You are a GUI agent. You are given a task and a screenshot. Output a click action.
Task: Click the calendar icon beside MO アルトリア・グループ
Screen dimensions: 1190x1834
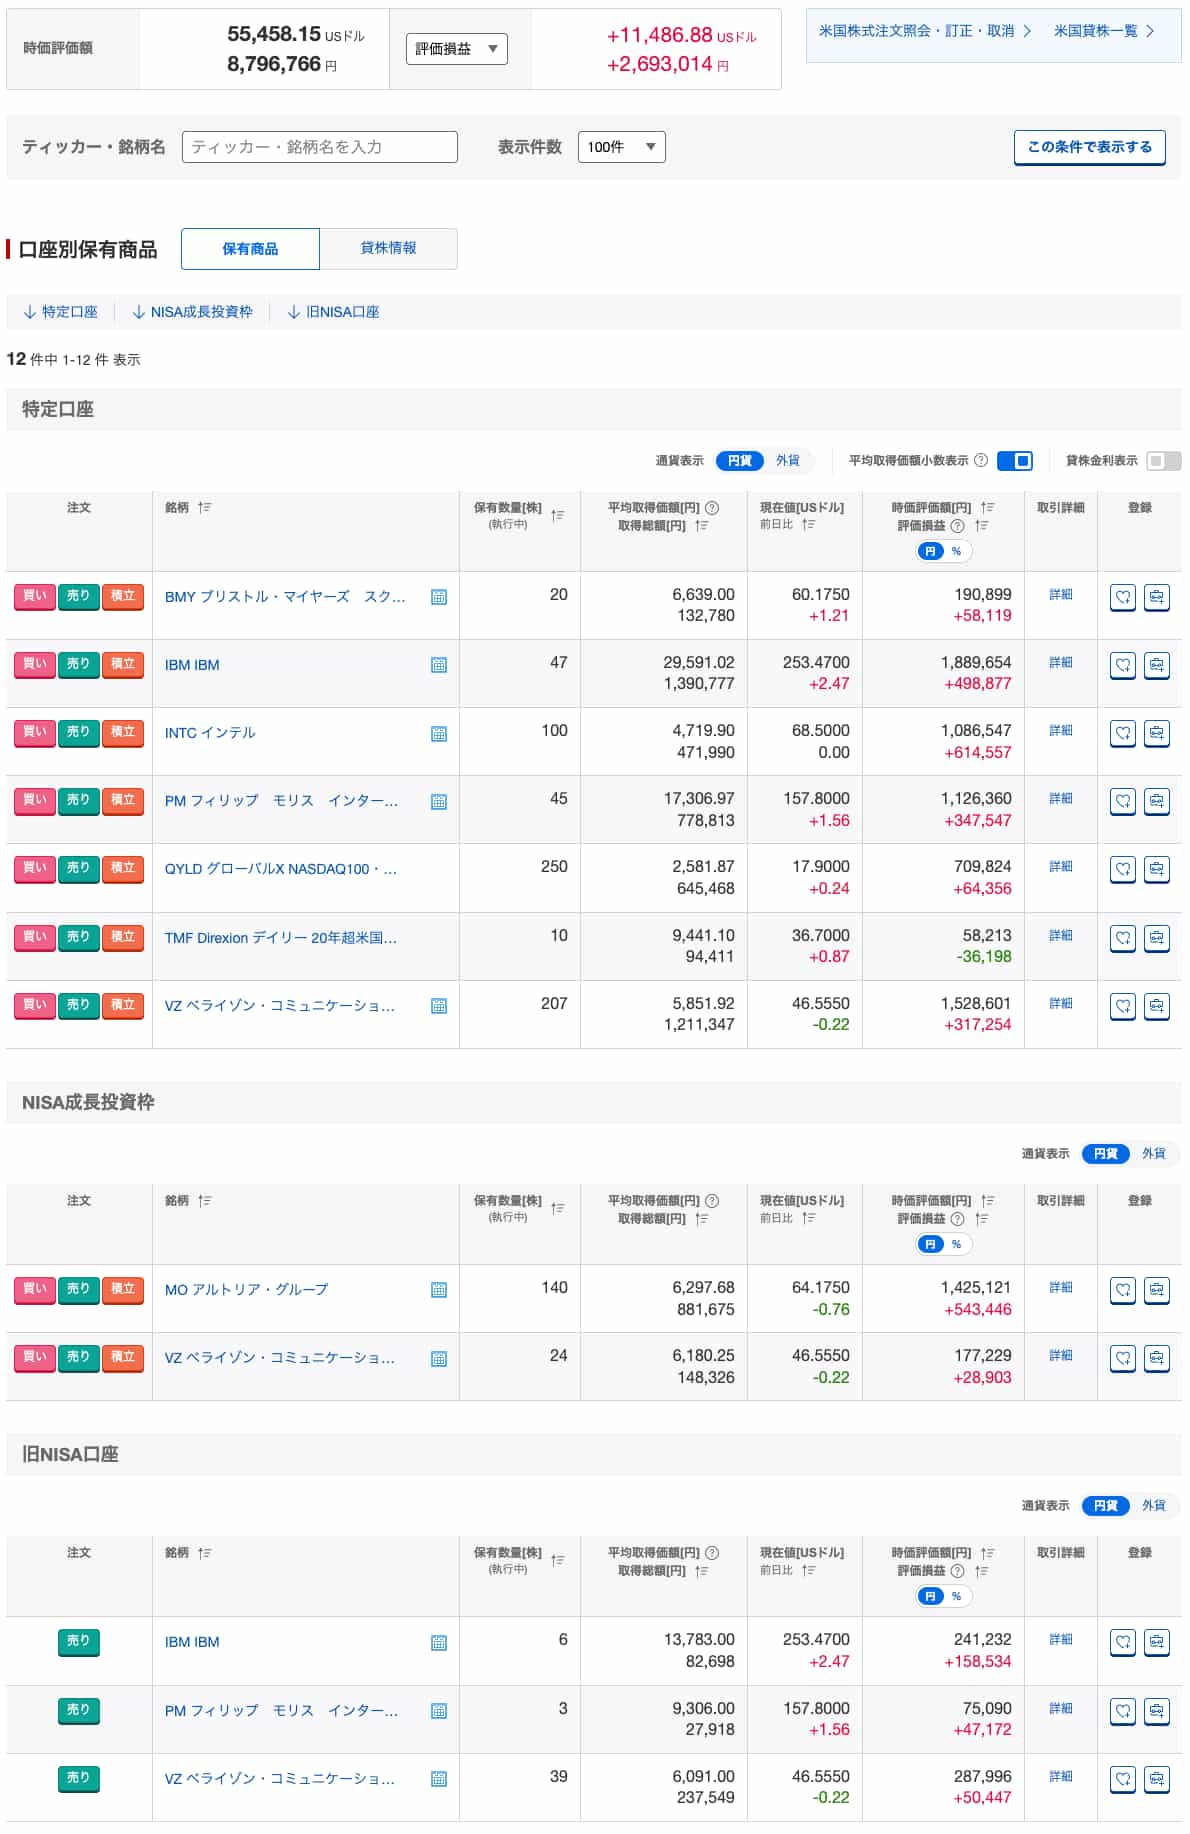(x=438, y=1290)
